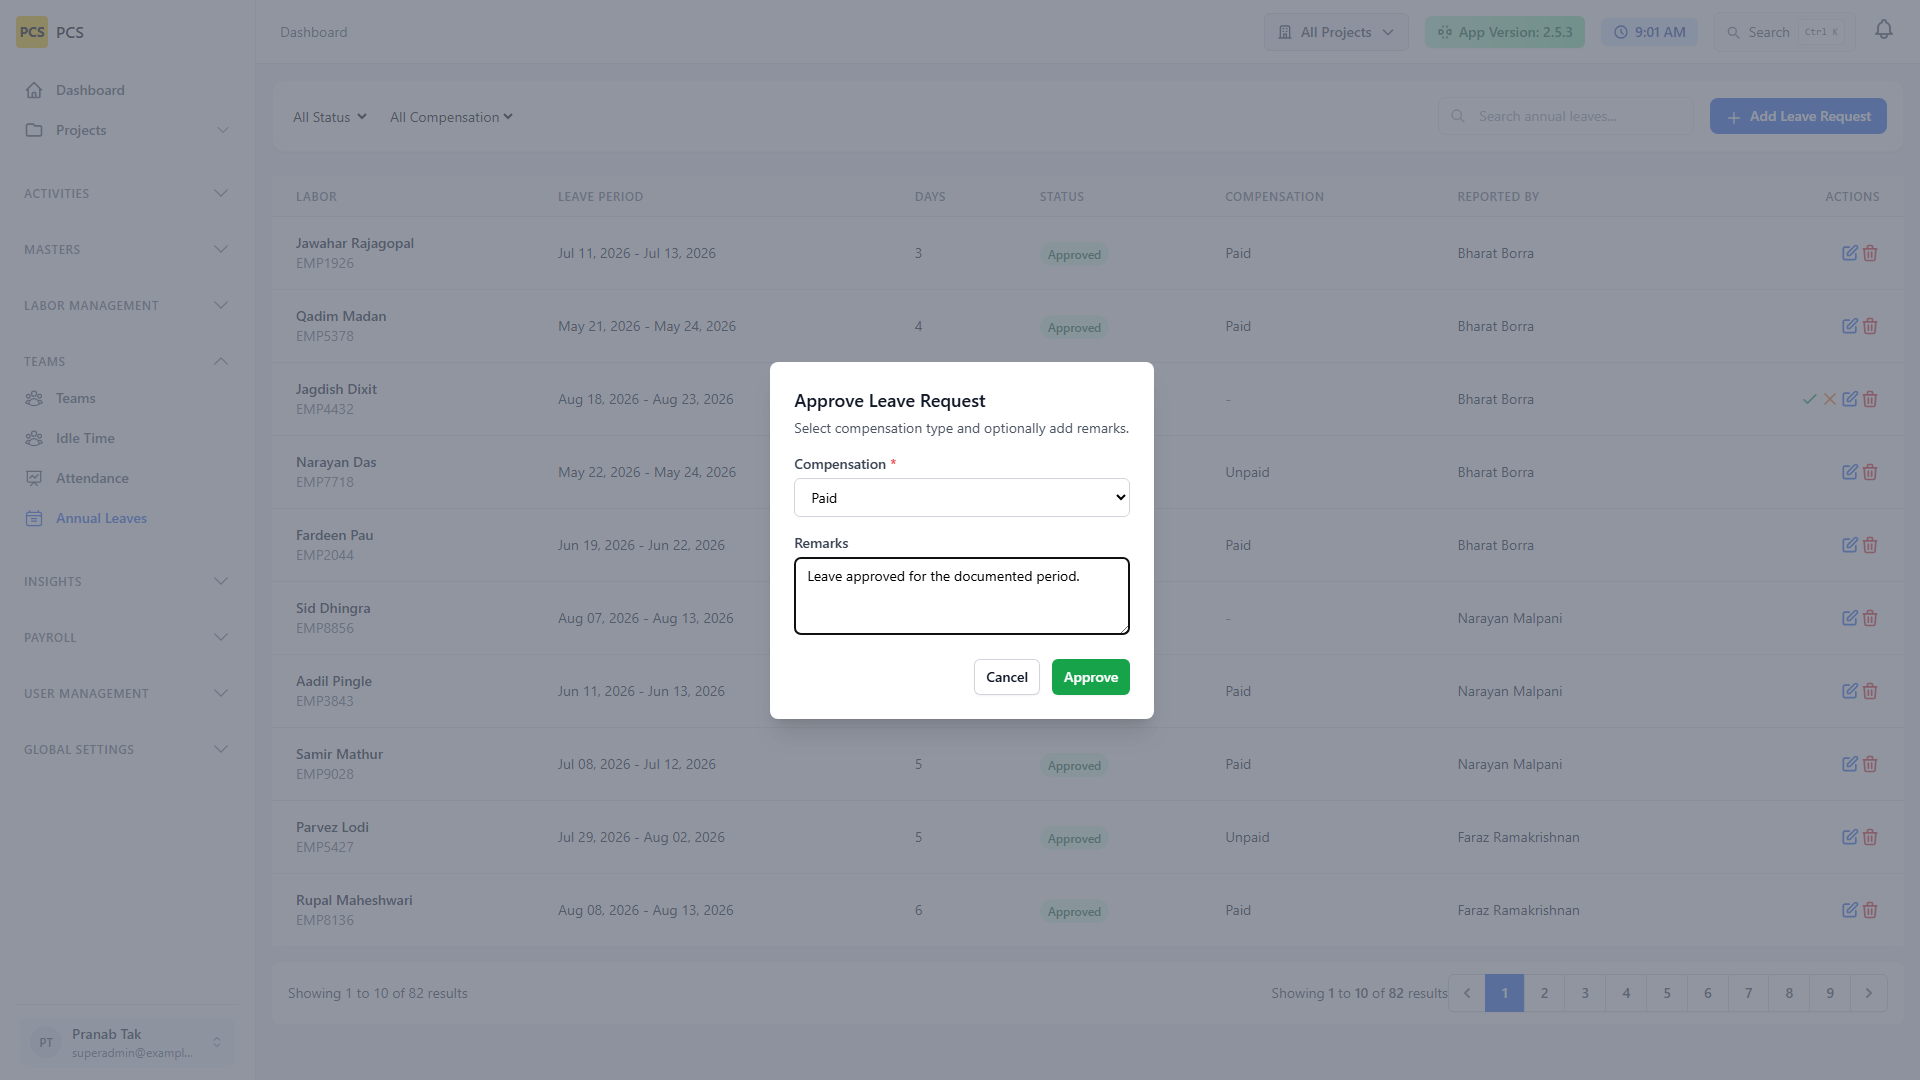Open the Pranab Tak user menu

tap(127, 1042)
